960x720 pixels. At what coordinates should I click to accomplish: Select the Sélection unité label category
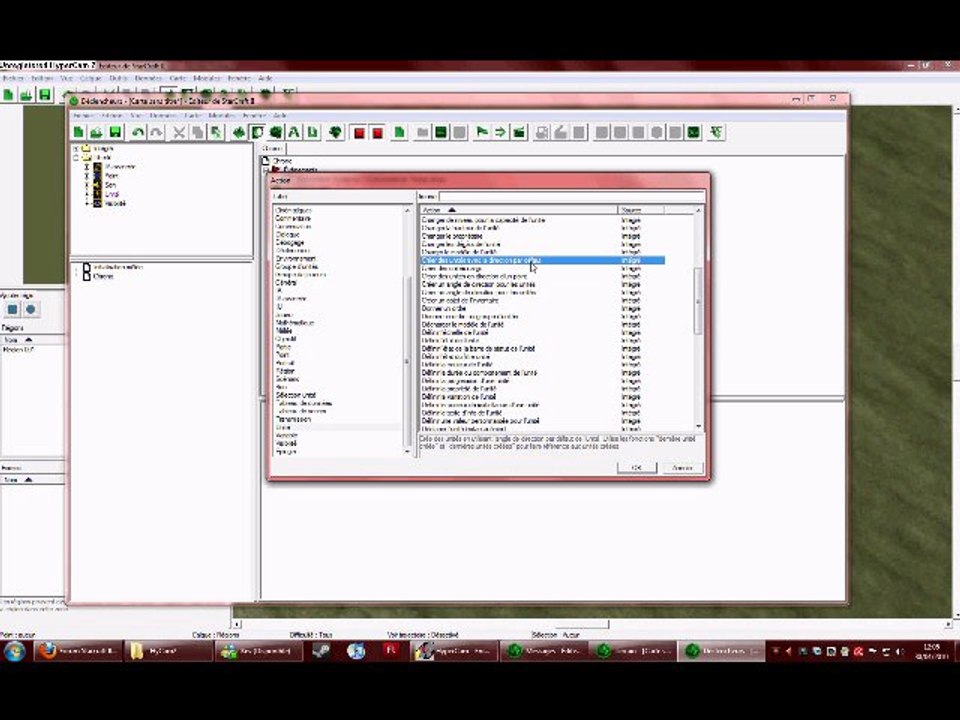(296, 396)
